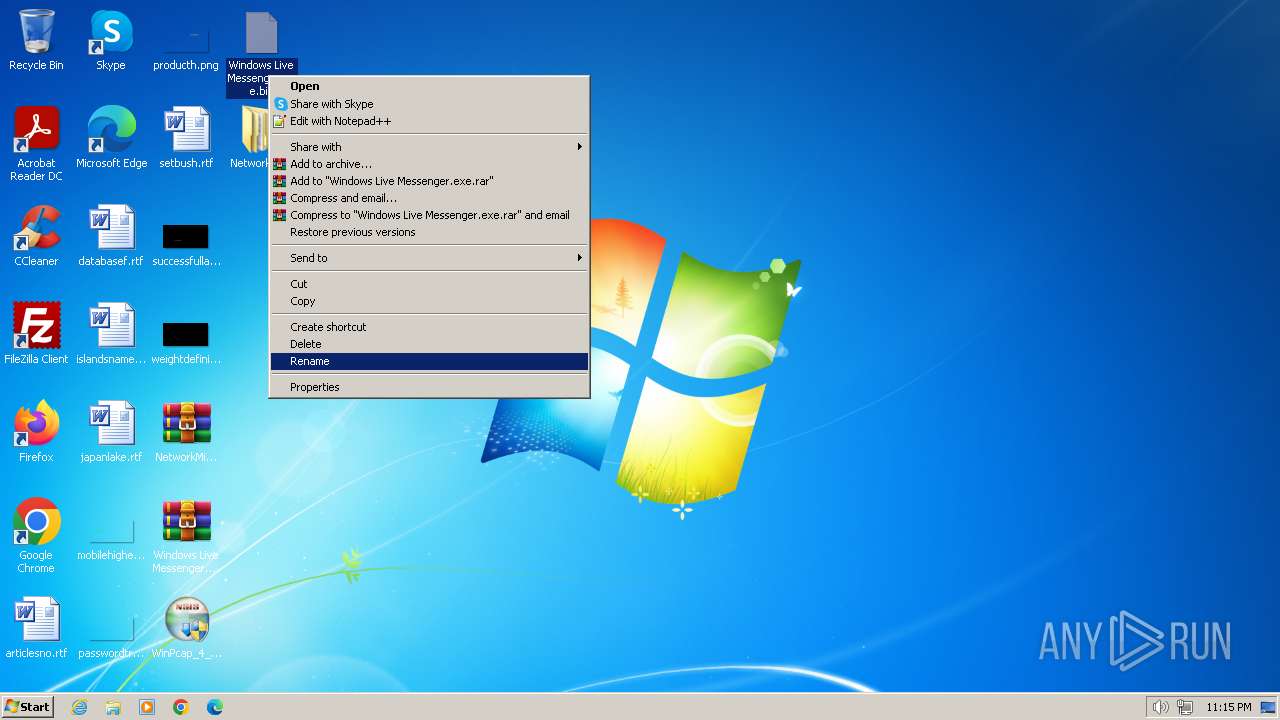1280x720 pixels.
Task: Choose Cut in the context menu
Action: [429, 284]
